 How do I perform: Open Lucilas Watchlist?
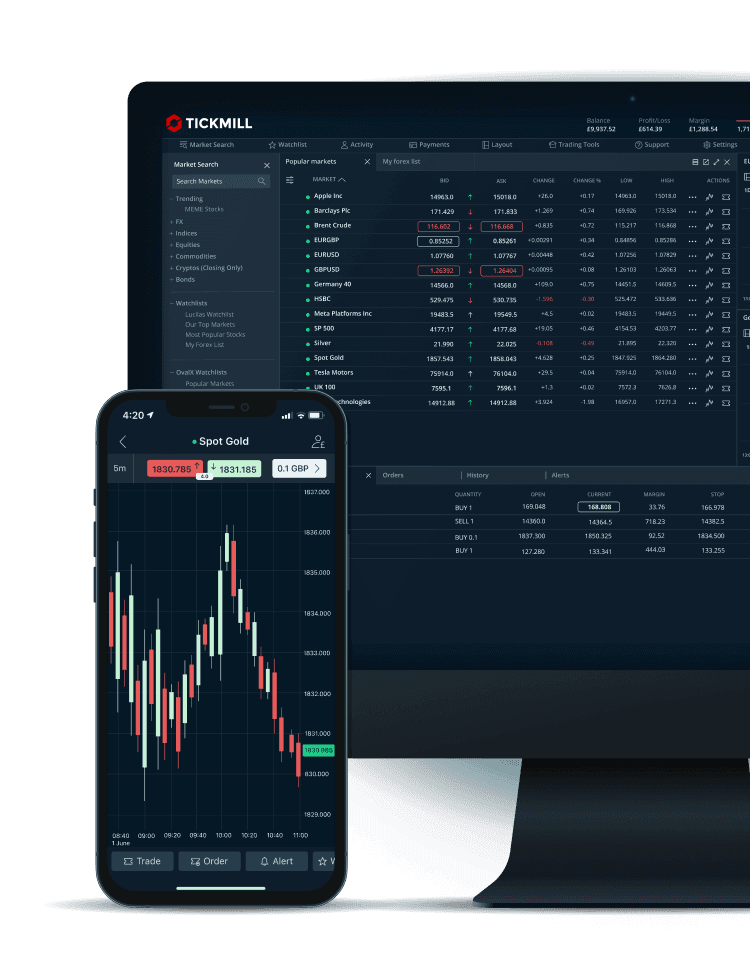coord(210,314)
